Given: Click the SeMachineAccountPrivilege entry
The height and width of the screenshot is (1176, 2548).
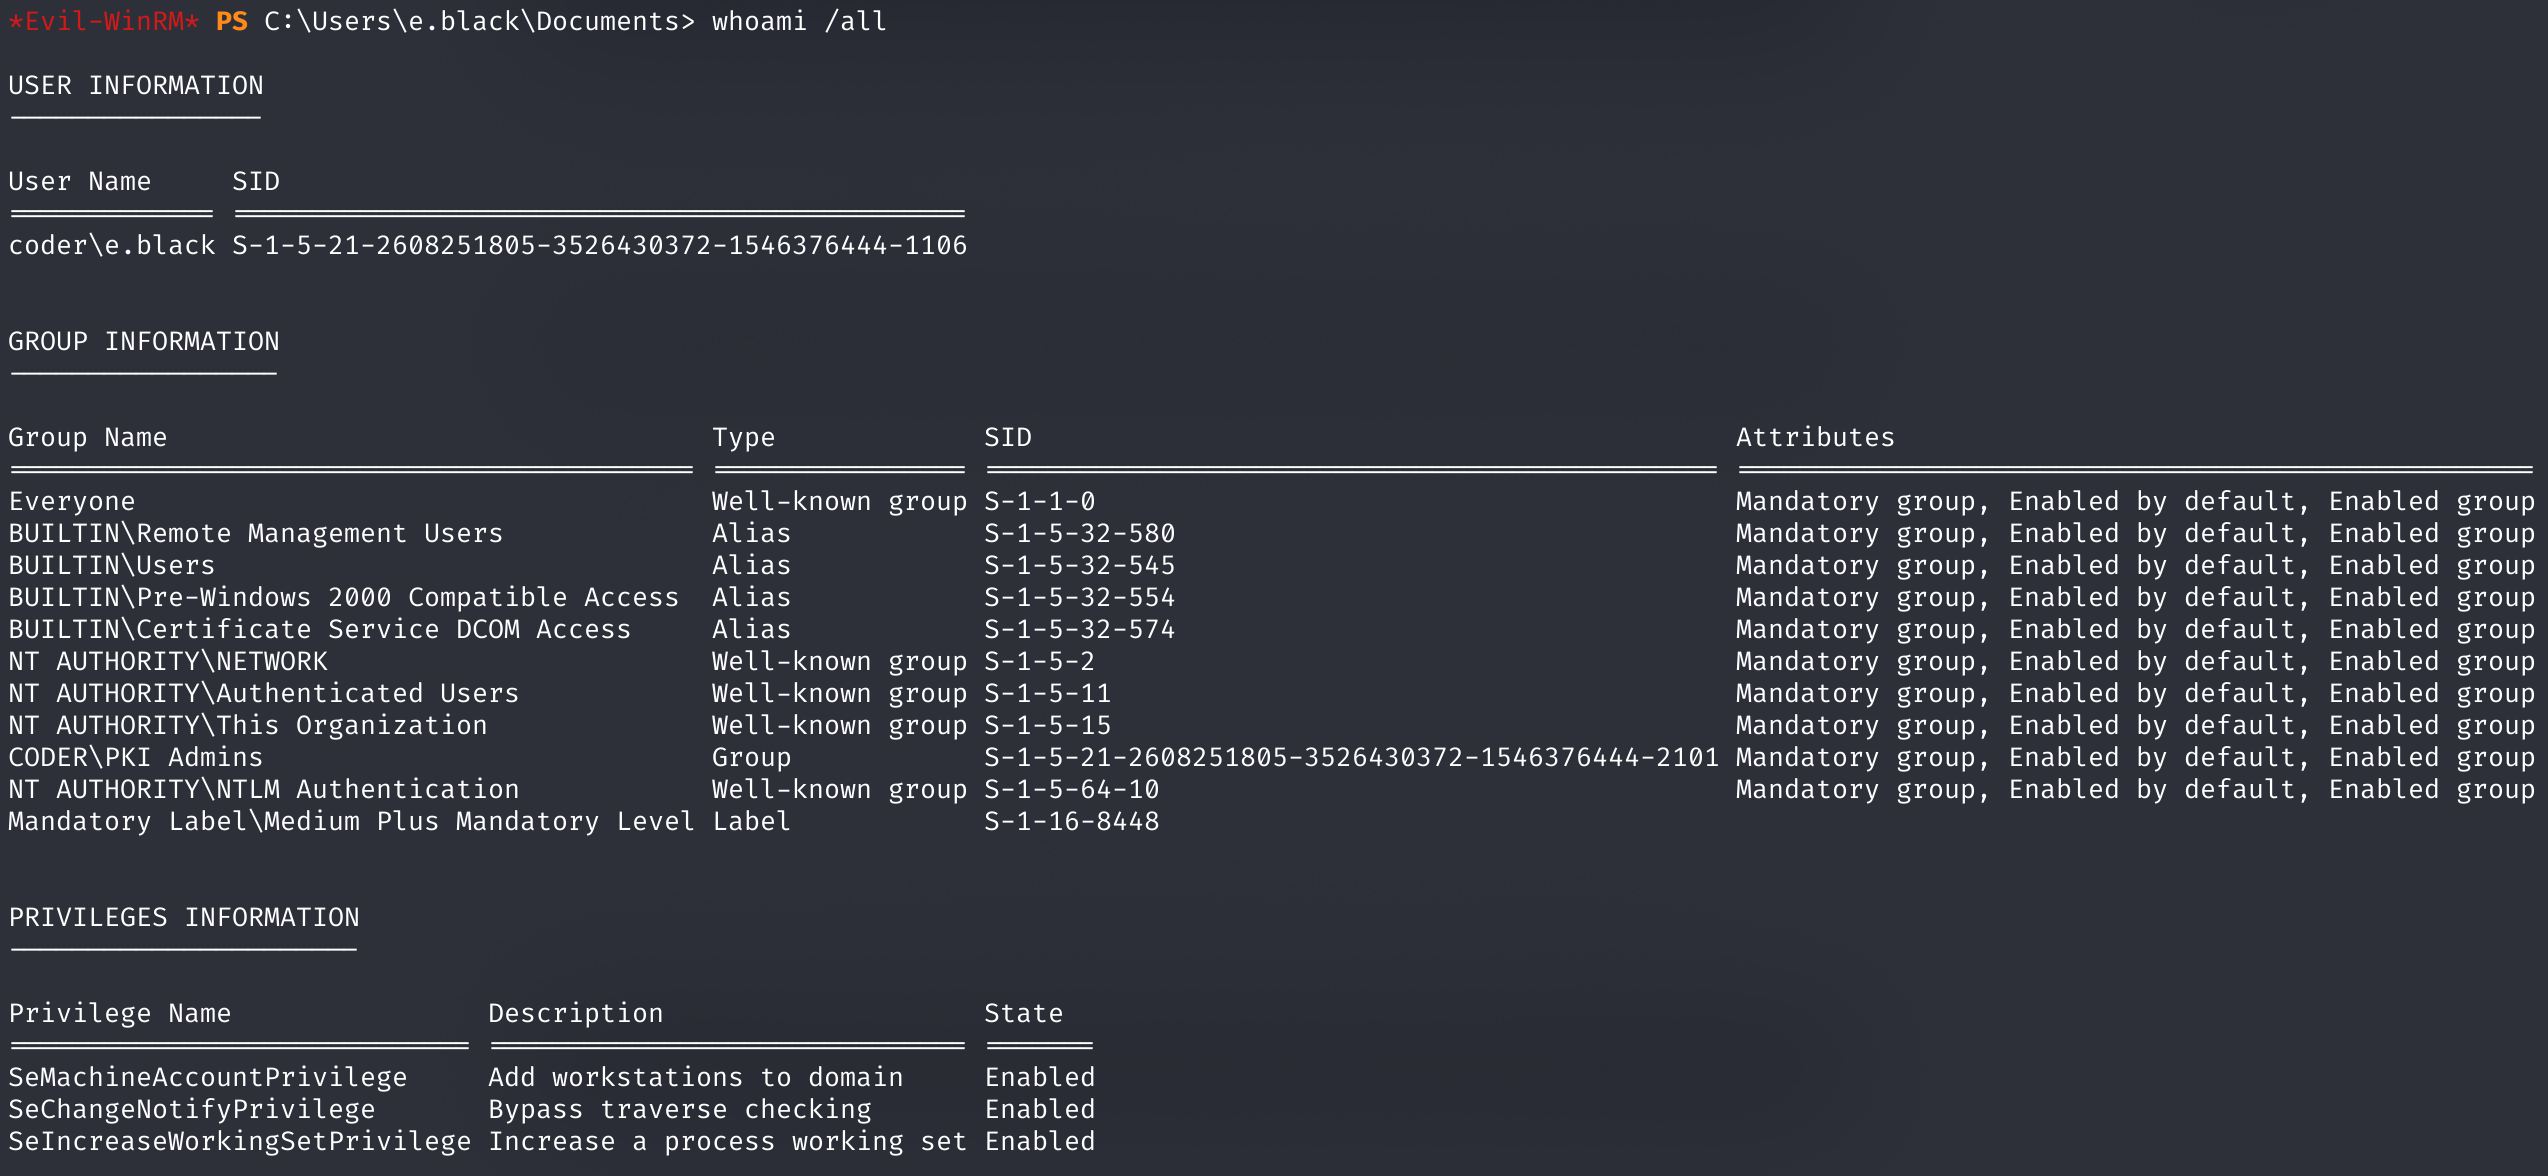Looking at the screenshot, I should tap(208, 1077).
